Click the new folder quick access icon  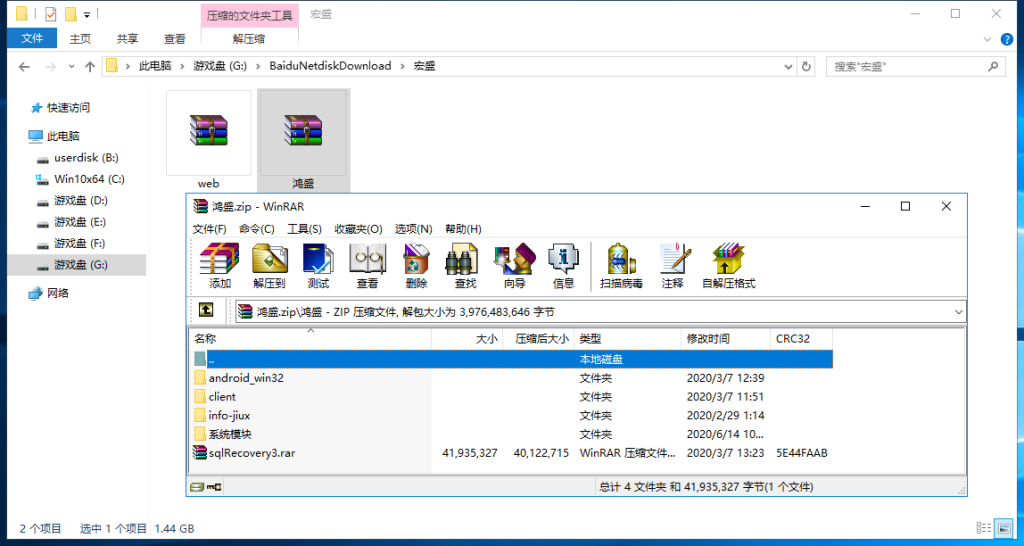71,13
